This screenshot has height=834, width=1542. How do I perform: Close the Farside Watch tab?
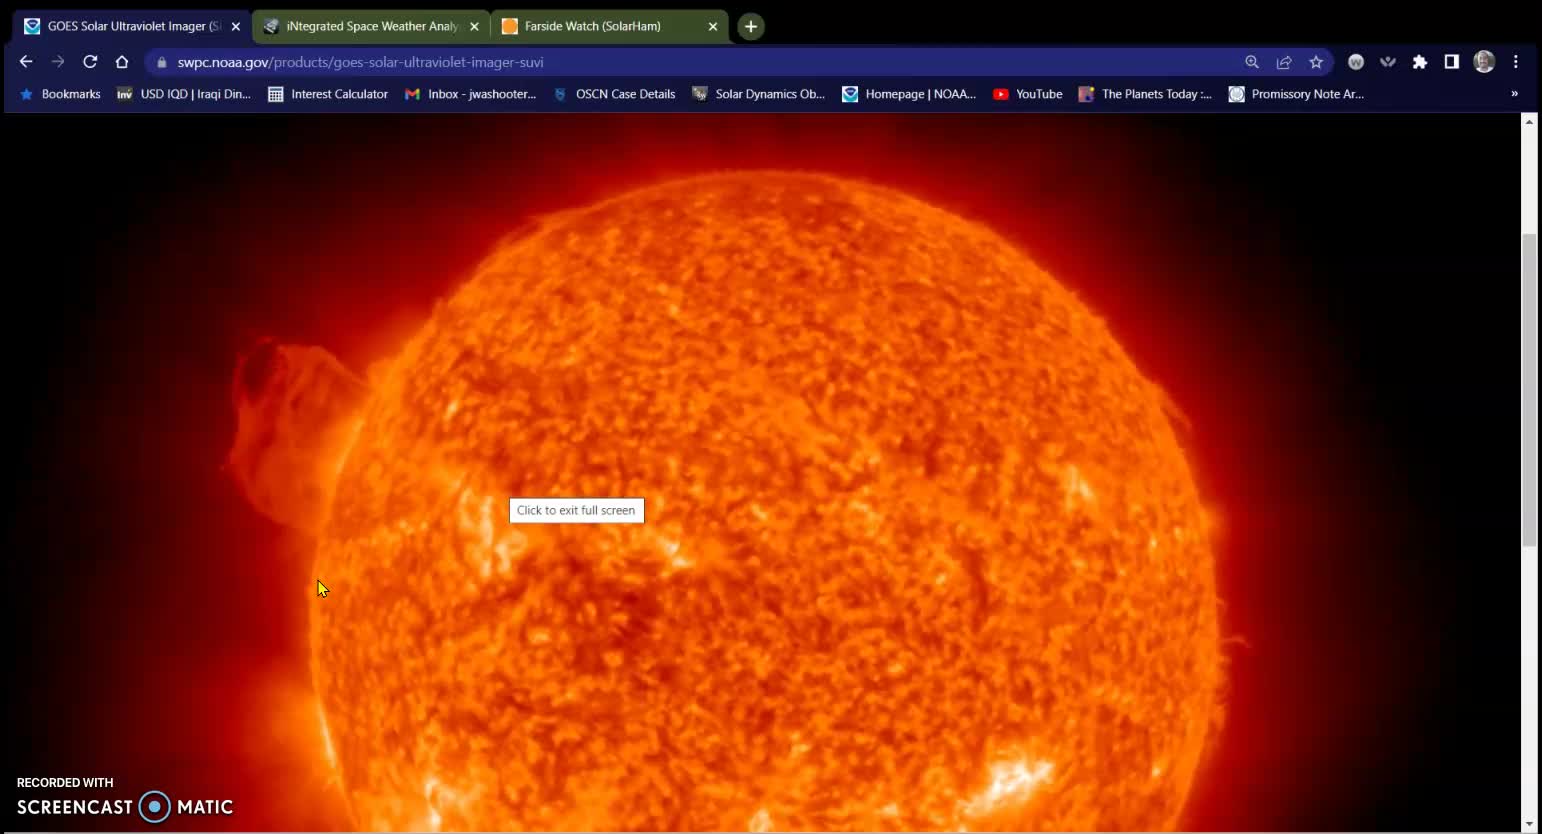pyautogui.click(x=713, y=27)
